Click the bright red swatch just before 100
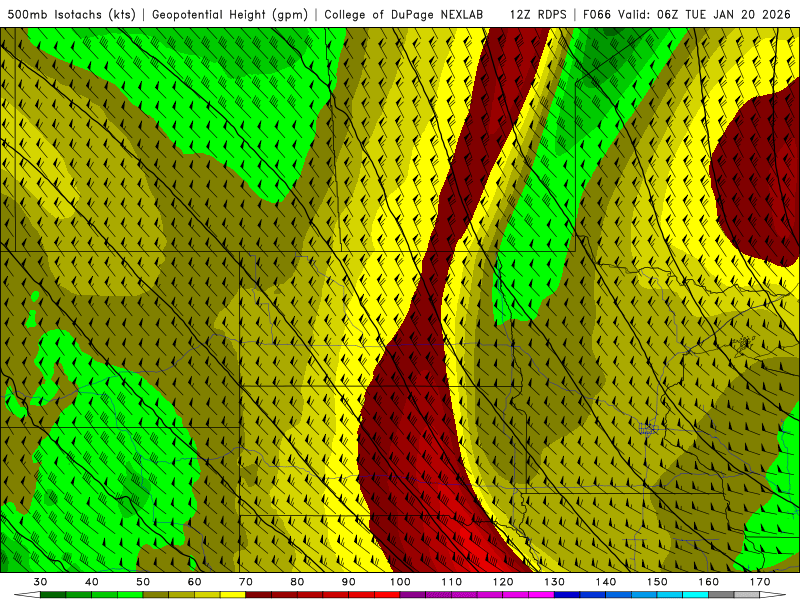This screenshot has height=600, width=800. click(x=387, y=595)
